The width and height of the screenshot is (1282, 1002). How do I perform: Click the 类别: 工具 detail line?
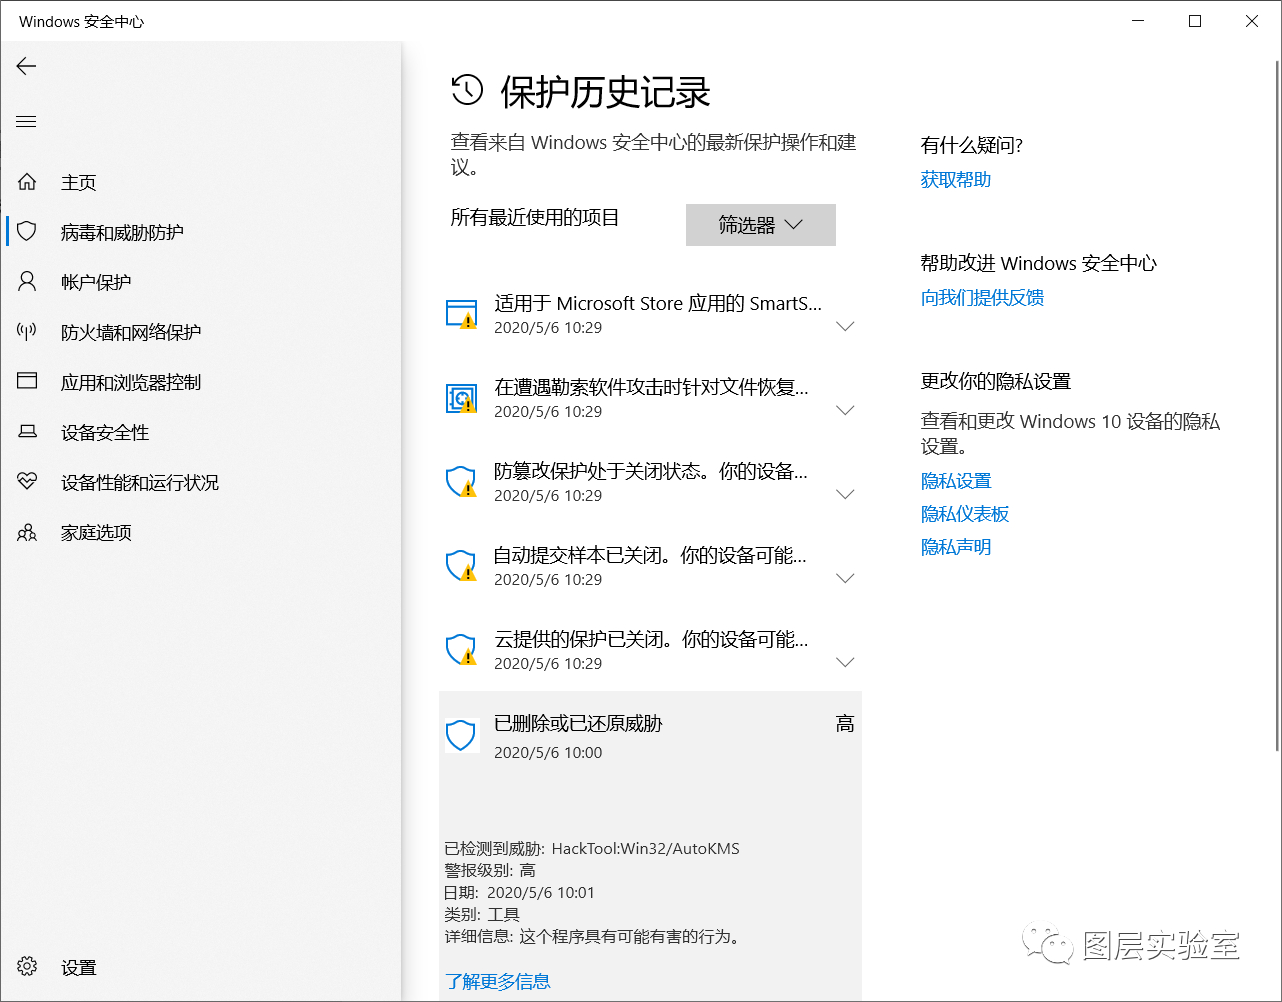(x=482, y=914)
